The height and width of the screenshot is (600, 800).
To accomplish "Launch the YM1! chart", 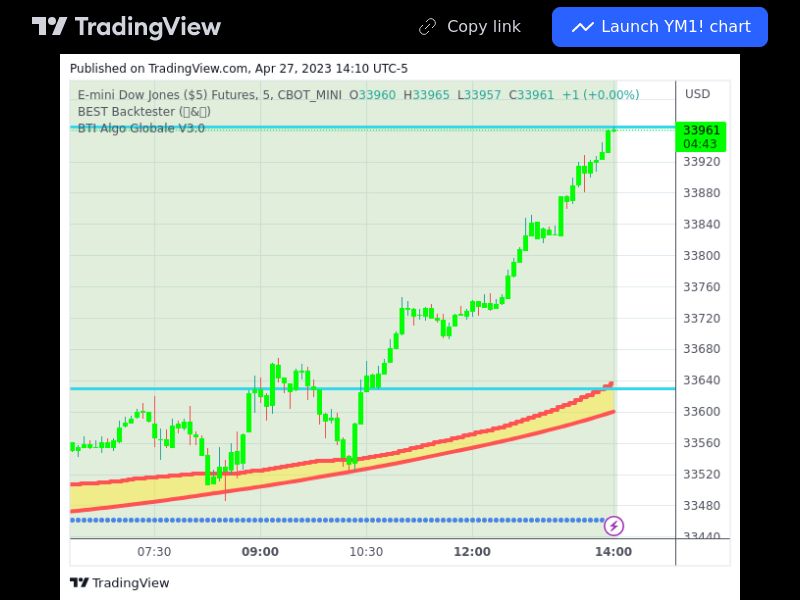I will [660, 27].
